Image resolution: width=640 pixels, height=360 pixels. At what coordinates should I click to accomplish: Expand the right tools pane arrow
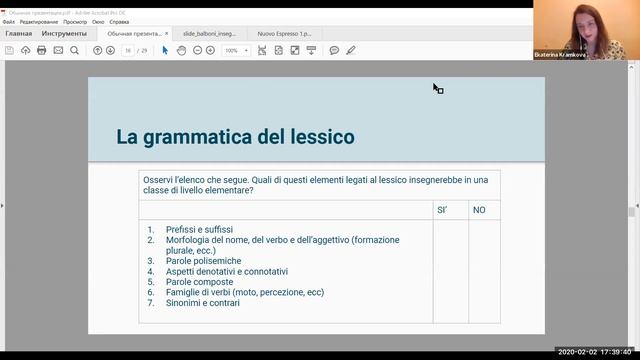[638, 206]
